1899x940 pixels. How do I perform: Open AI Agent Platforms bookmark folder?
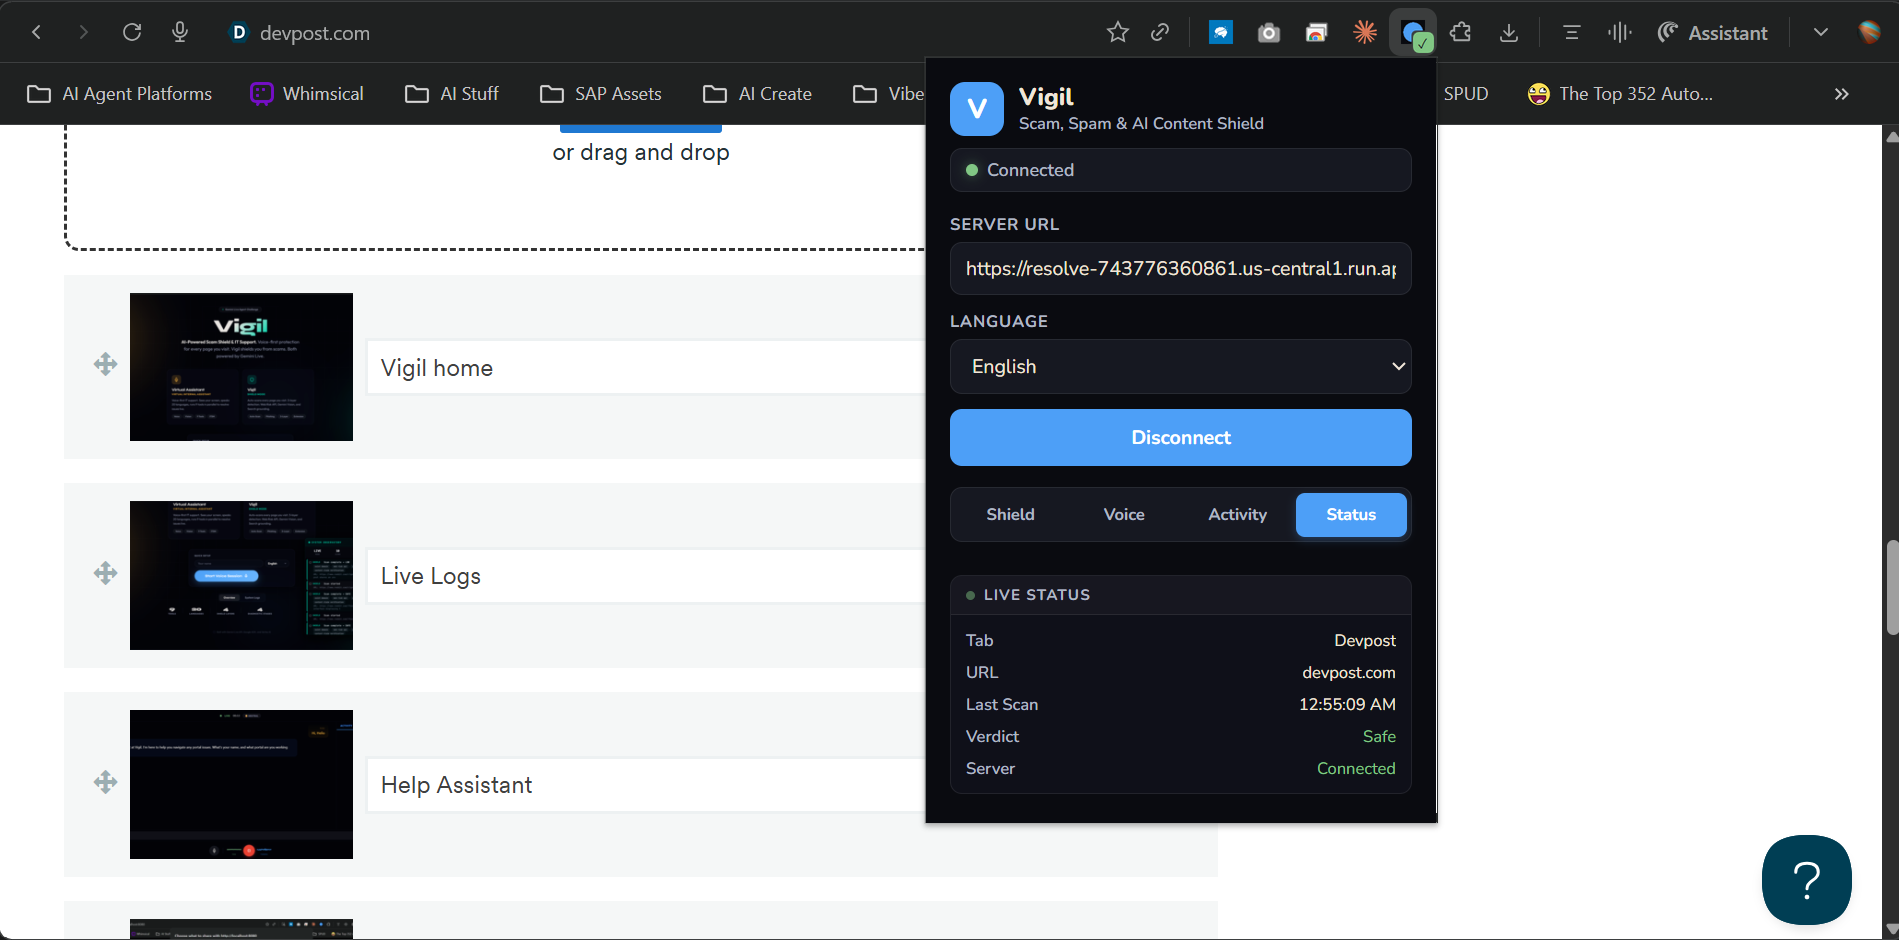pyautogui.click(x=120, y=94)
